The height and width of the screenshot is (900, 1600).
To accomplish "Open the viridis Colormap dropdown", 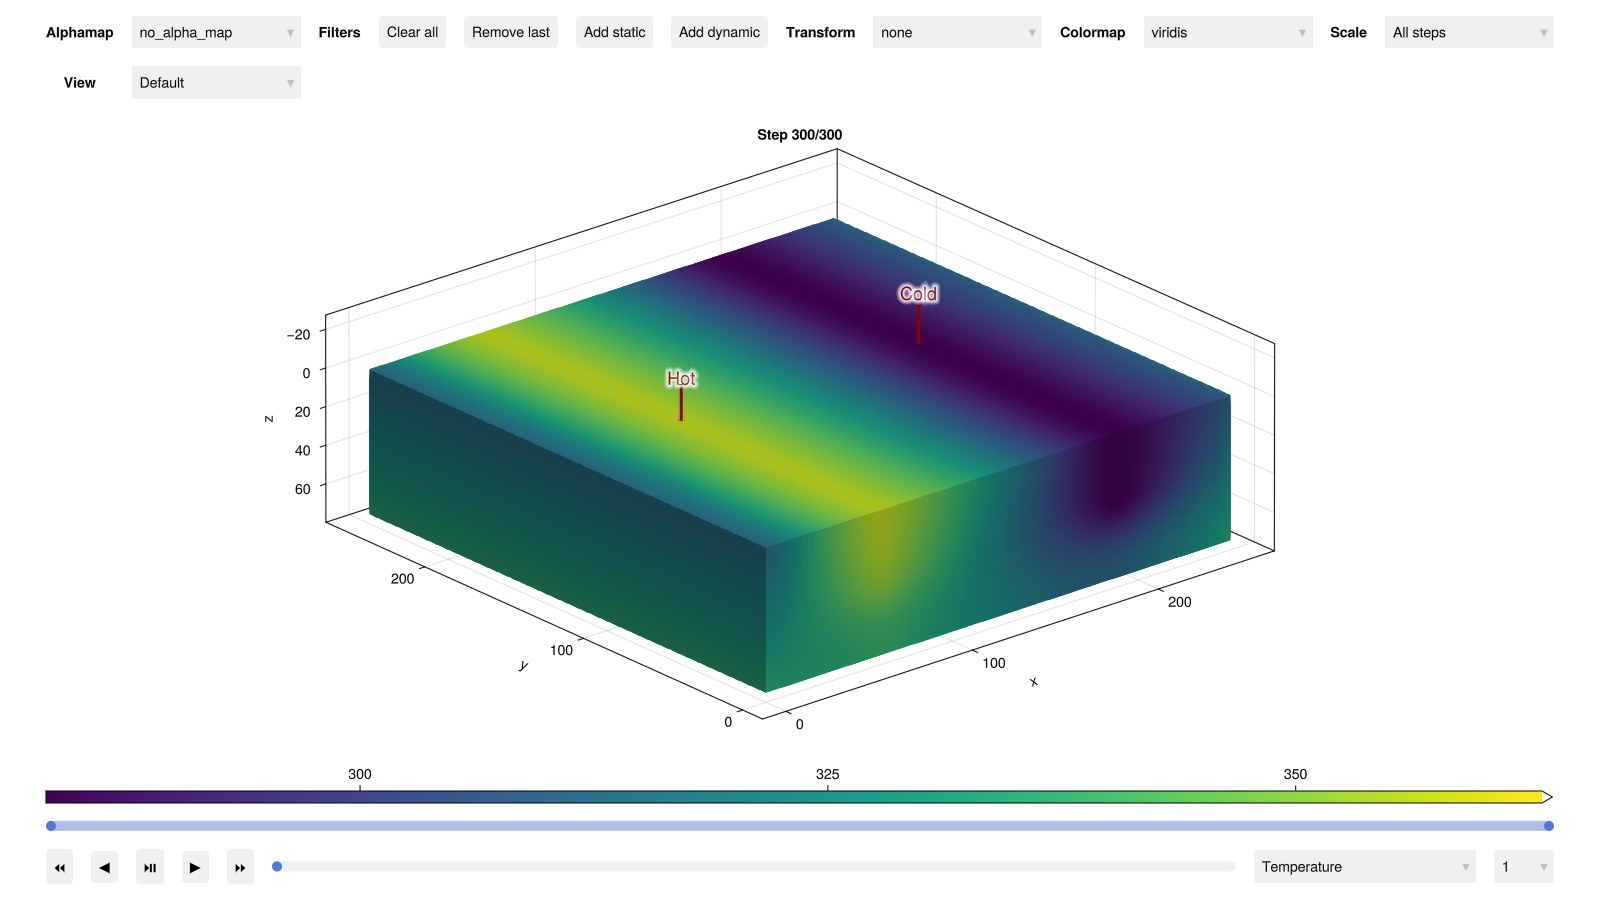I will [1227, 32].
